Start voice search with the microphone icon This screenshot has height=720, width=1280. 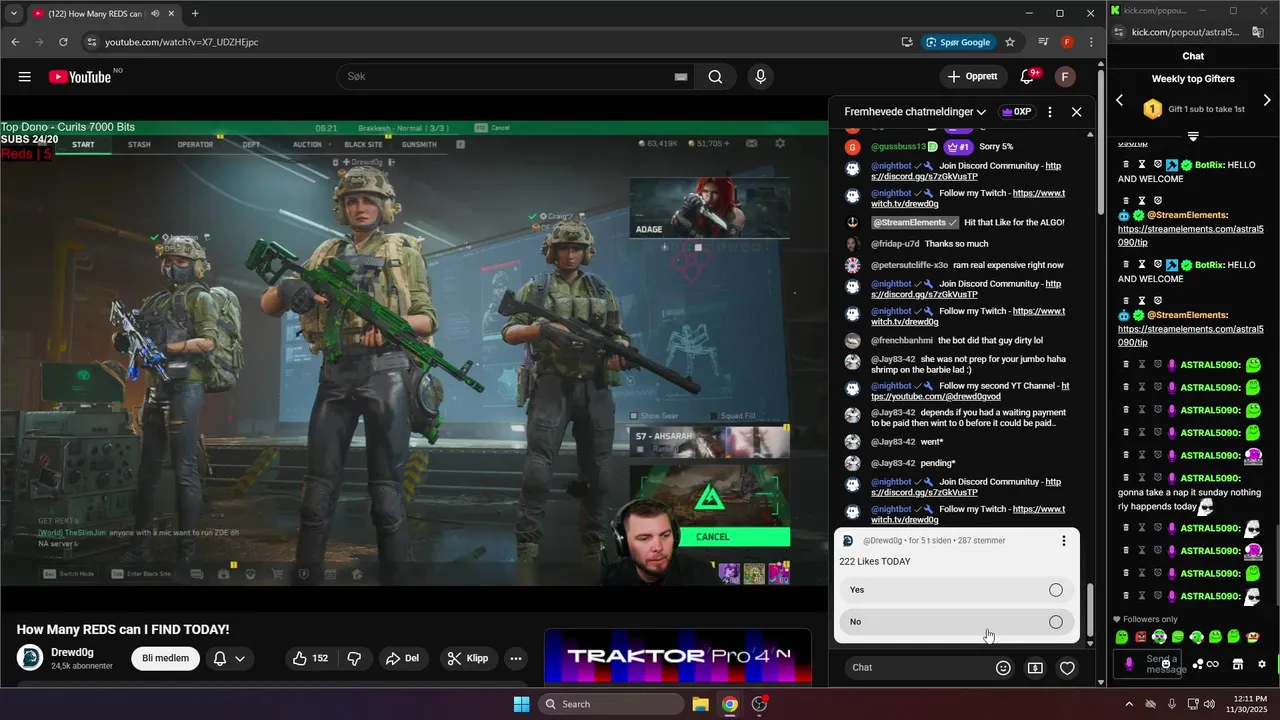pyautogui.click(x=761, y=77)
